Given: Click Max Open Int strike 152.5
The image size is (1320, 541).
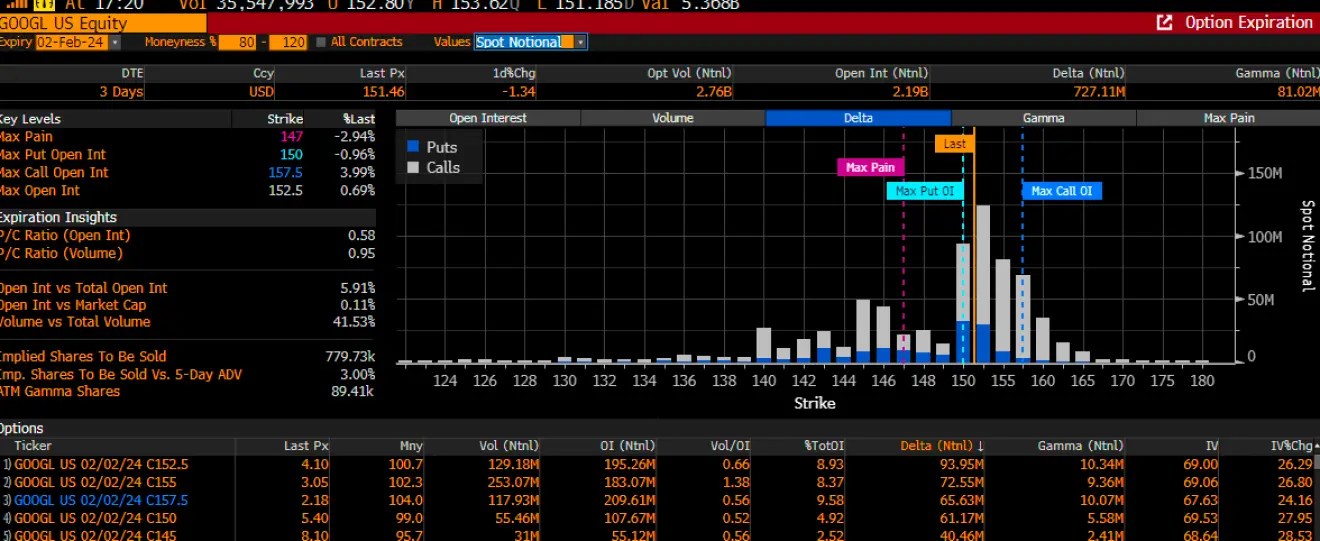Looking at the screenshot, I should coord(285,190).
